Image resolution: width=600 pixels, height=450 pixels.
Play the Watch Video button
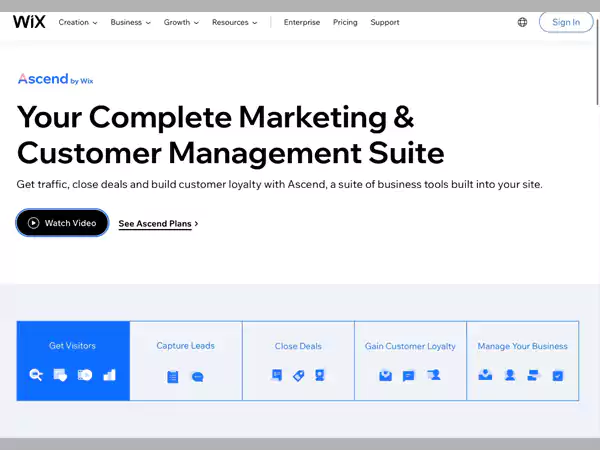point(62,223)
